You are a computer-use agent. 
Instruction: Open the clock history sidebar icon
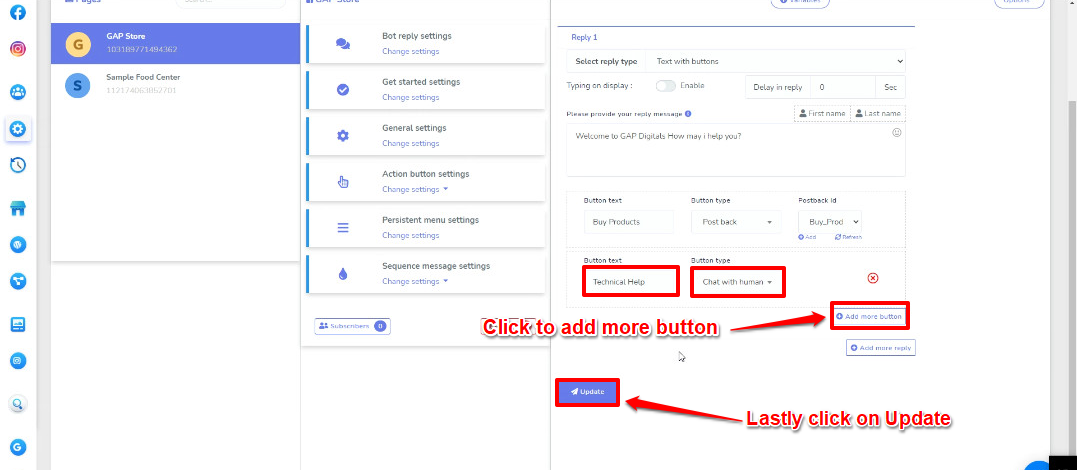18,164
